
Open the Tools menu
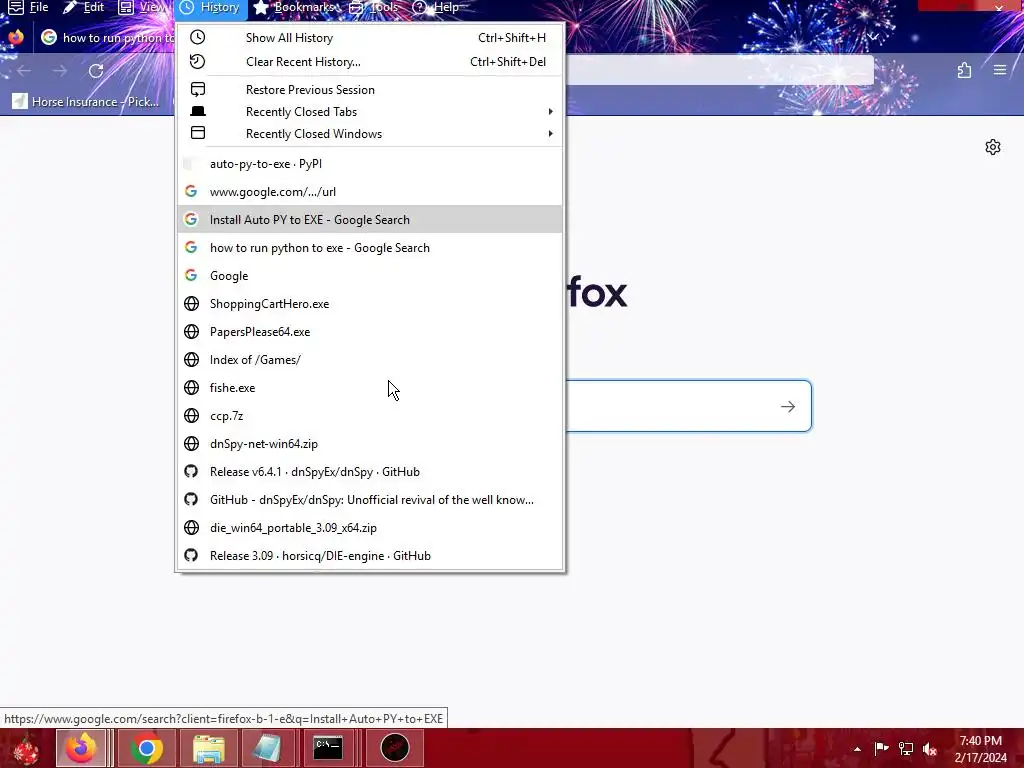[374, 7]
